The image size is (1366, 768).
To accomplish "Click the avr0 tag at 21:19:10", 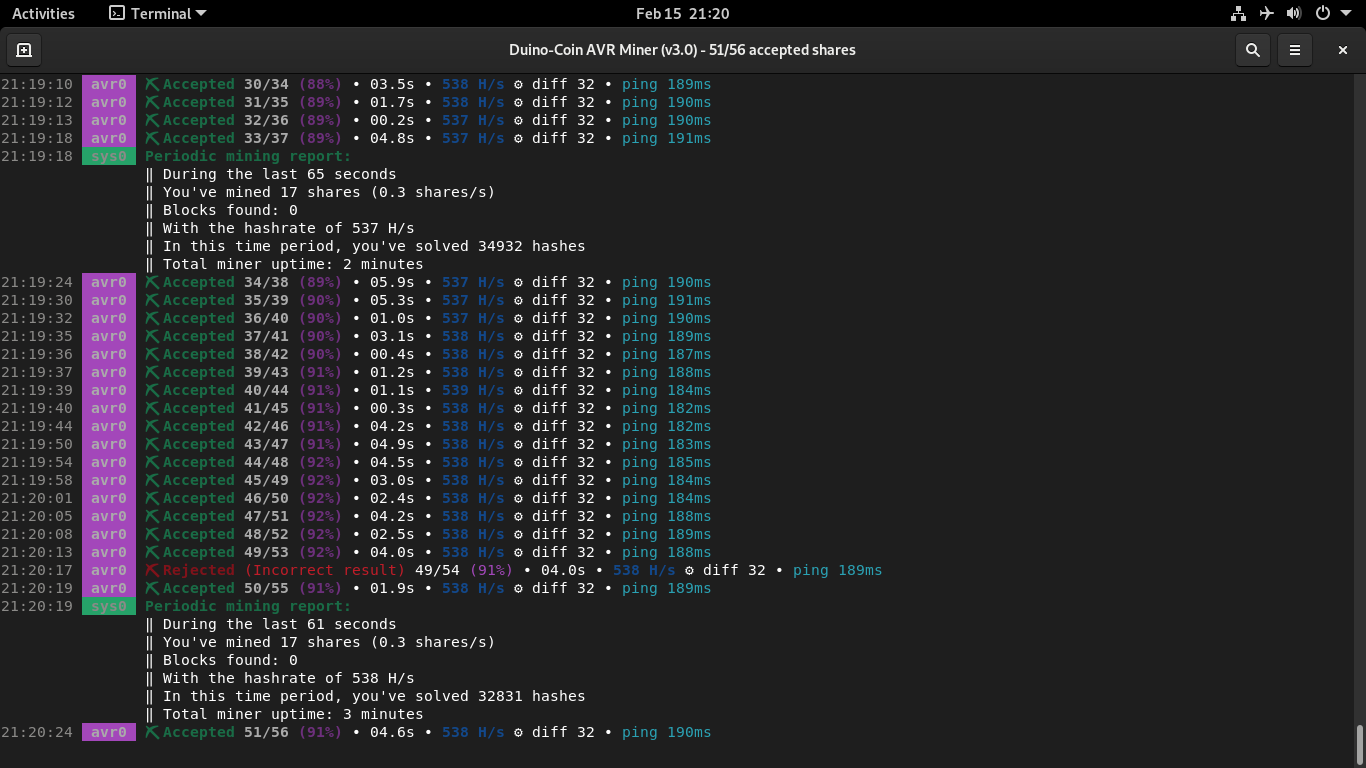I will click(x=109, y=84).
